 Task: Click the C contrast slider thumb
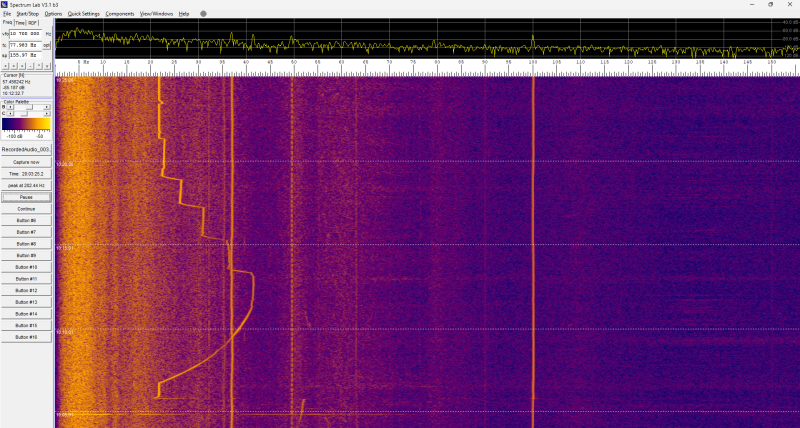point(24,114)
